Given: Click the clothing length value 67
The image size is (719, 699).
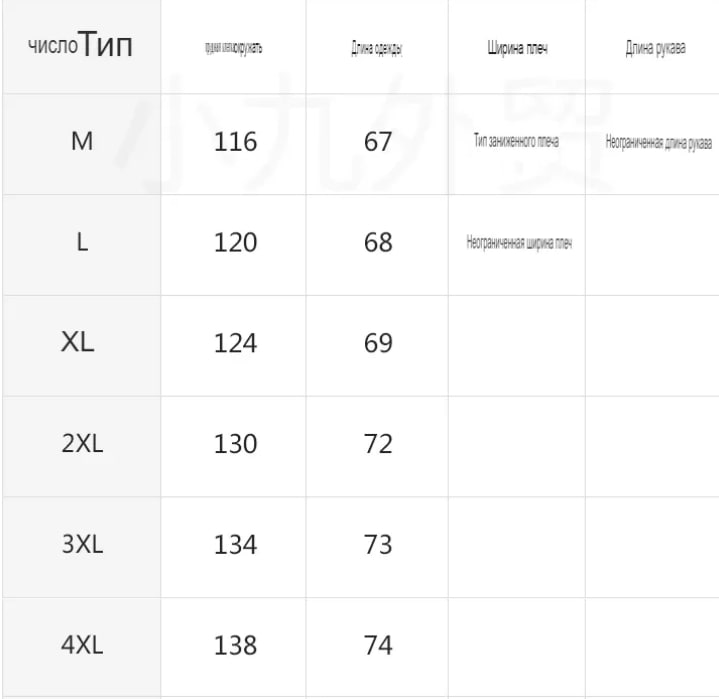Looking at the screenshot, I should [378, 142].
